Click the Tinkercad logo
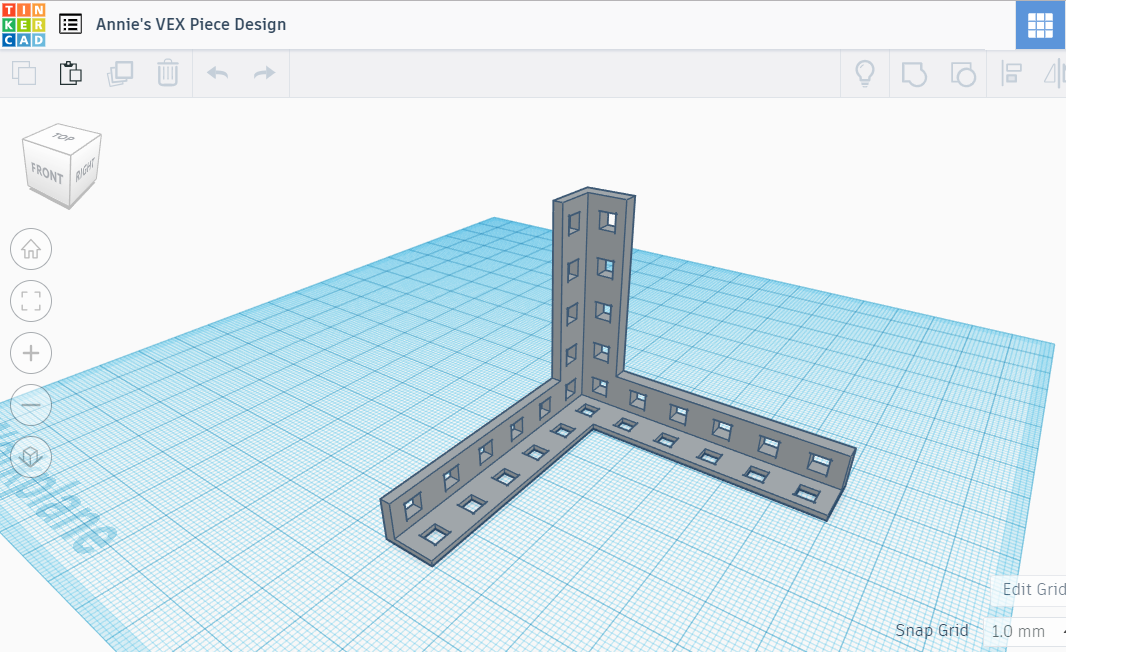 (x=23, y=25)
